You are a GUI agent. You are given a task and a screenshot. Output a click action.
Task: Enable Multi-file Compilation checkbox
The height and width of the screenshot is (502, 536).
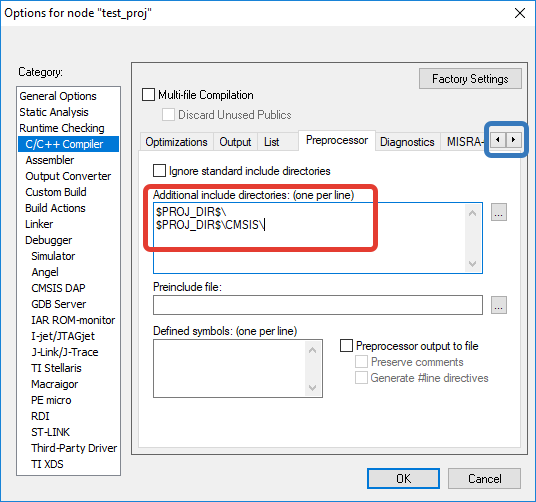pyautogui.click(x=148, y=95)
